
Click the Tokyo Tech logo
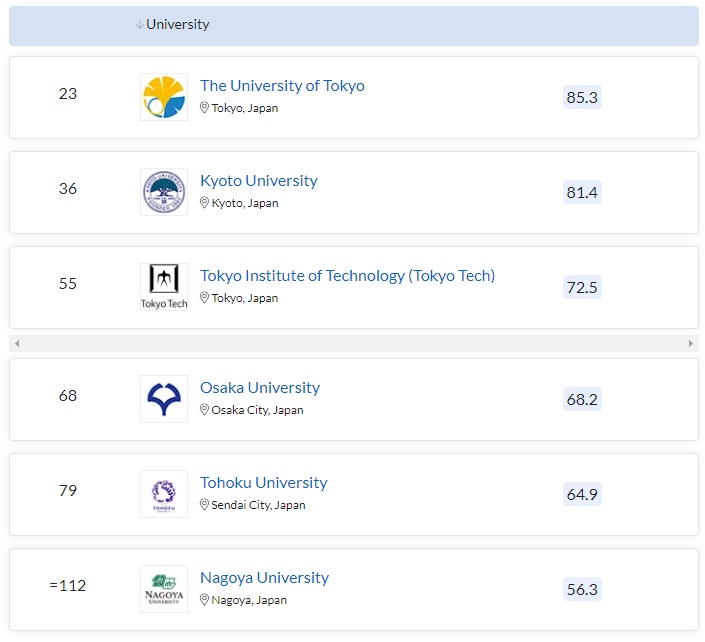point(164,287)
